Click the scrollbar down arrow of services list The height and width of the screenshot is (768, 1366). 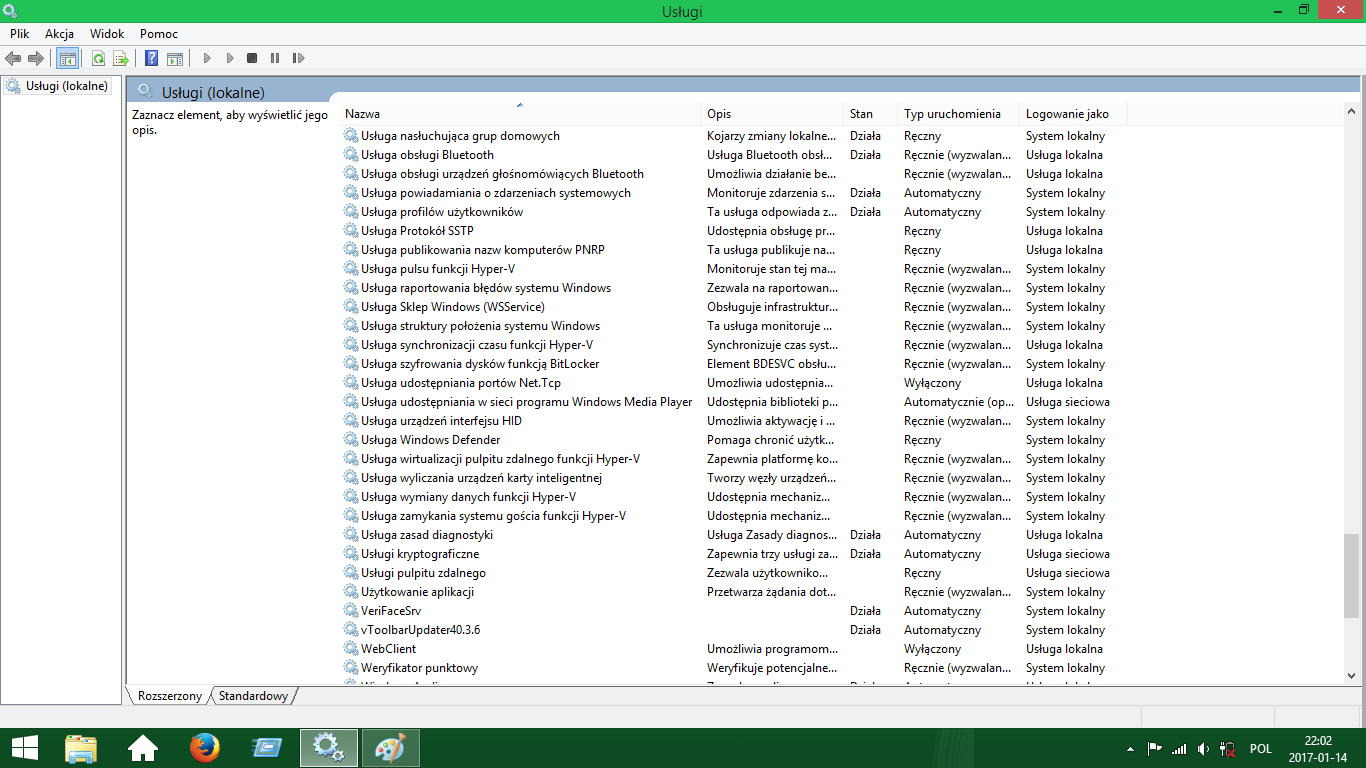(1352, 677)
